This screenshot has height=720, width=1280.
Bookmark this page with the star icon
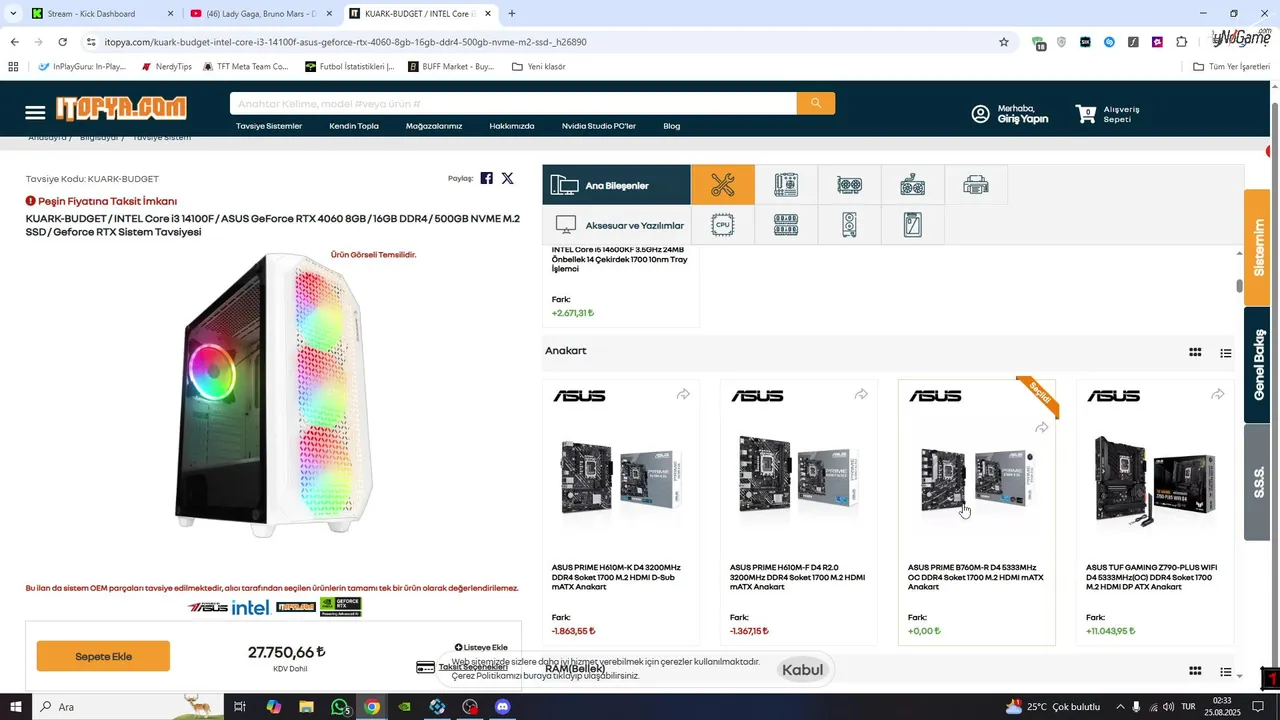1004,42
